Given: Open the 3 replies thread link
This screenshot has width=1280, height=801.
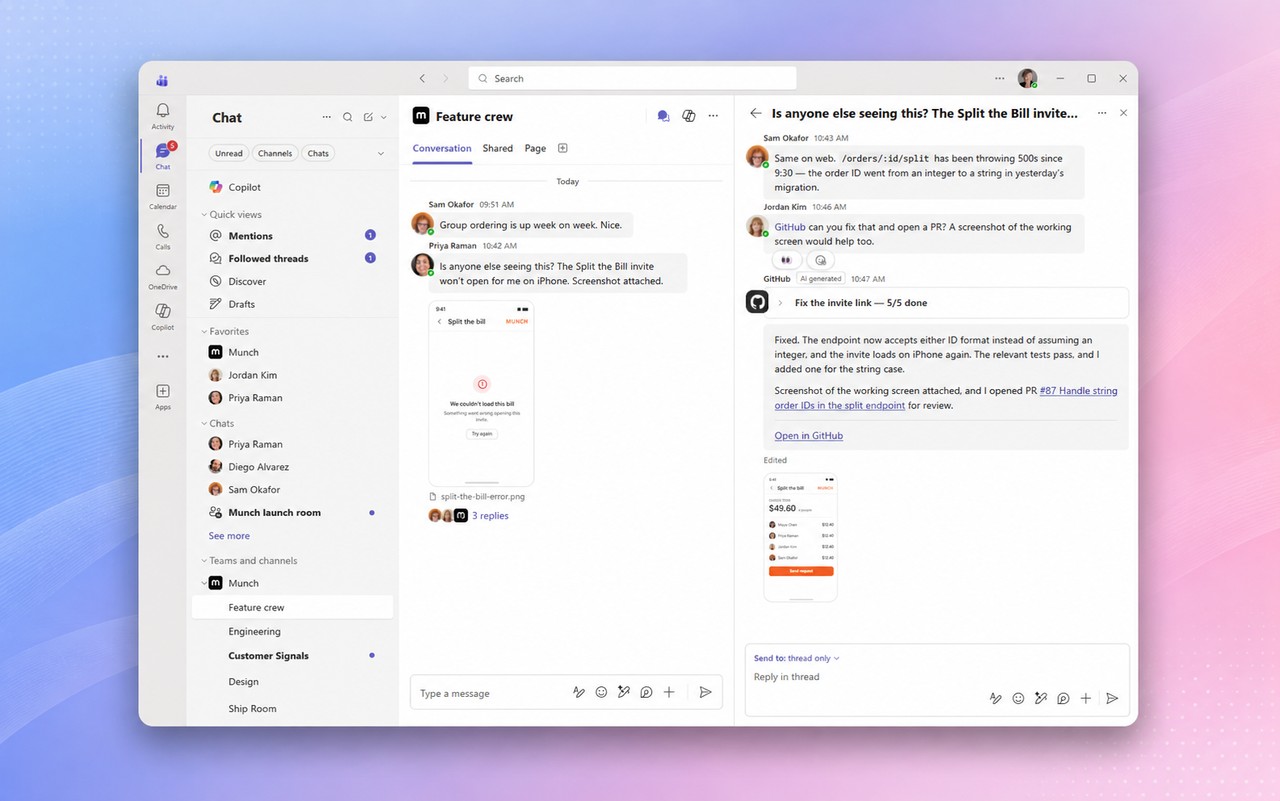Looking at the screenshot, I should tap(490, 516).
